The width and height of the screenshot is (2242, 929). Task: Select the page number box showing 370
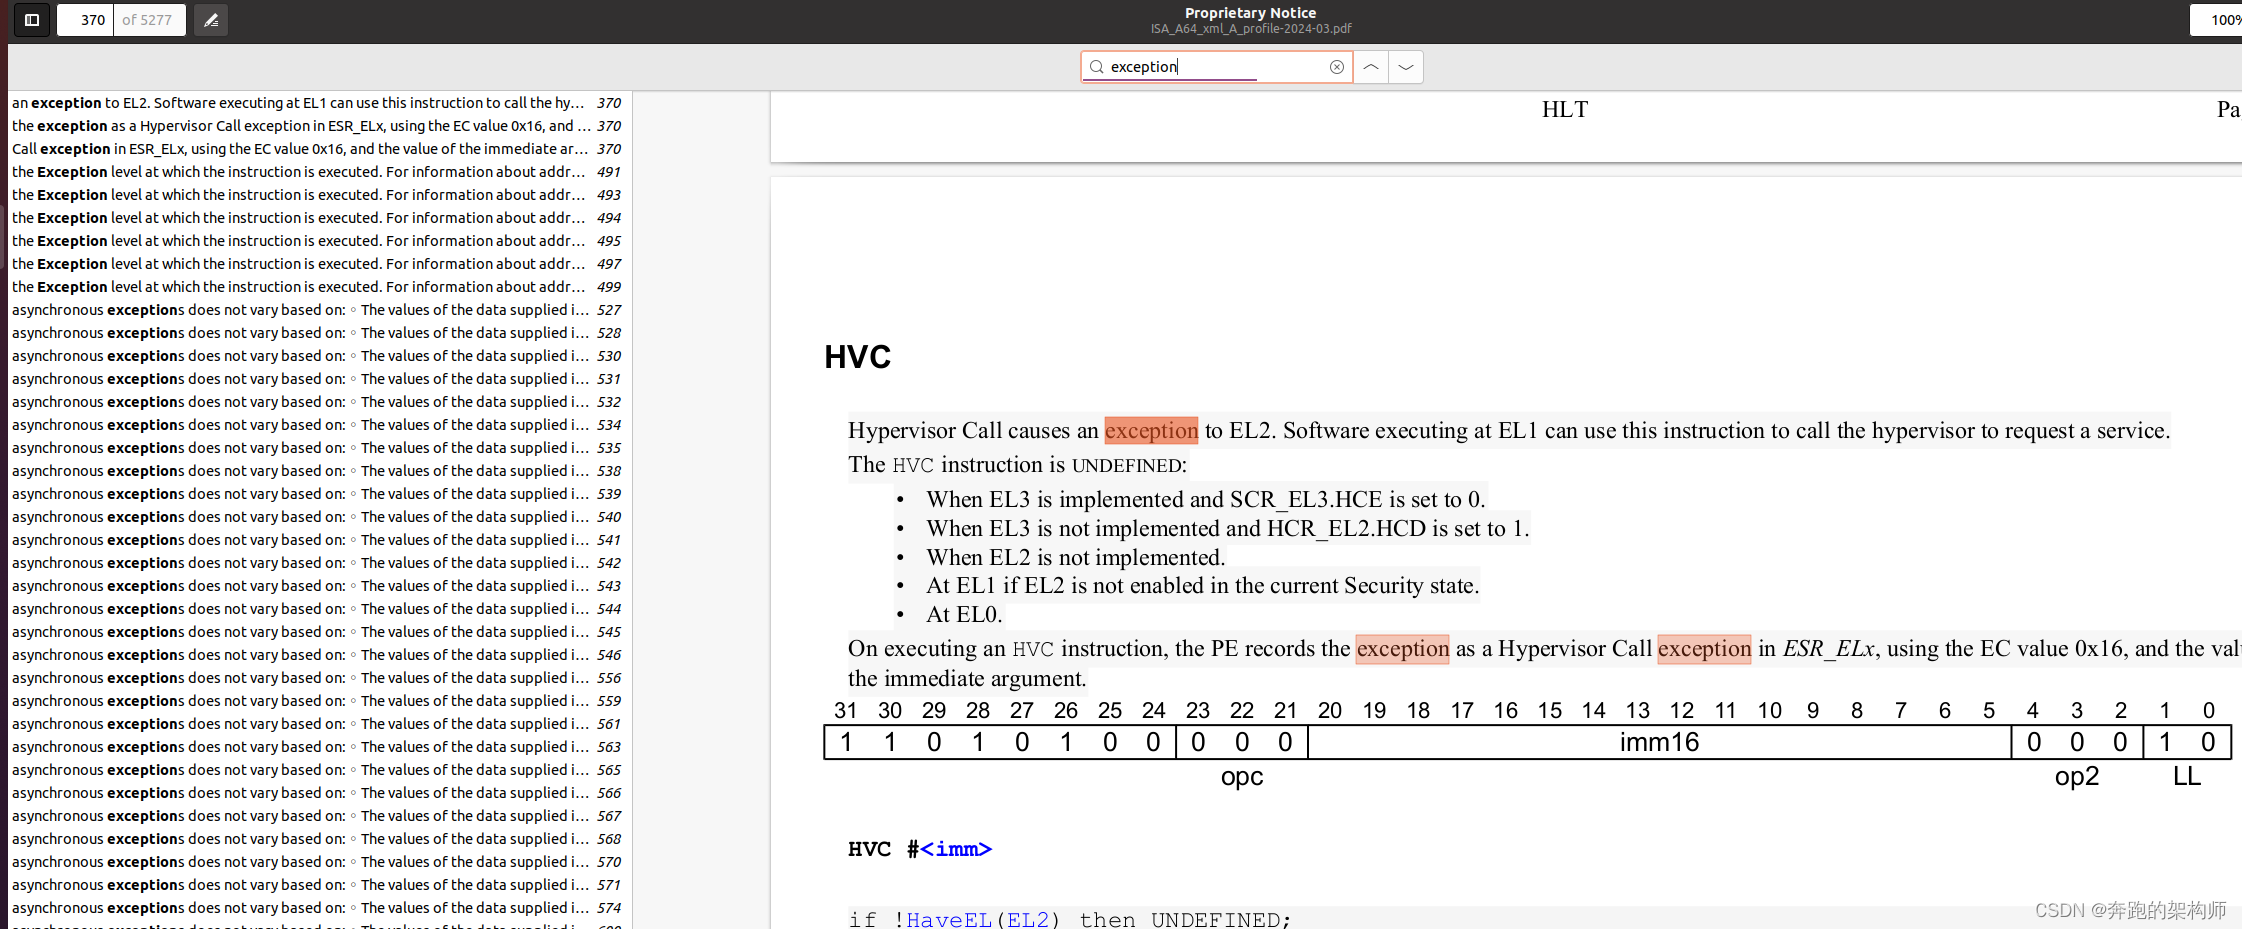pyautogui.click(x=85, y=20)
